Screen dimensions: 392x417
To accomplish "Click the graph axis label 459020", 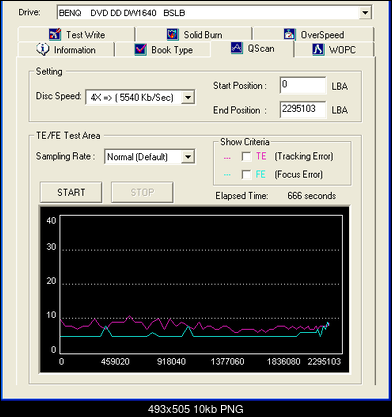I will pos(115,362).
